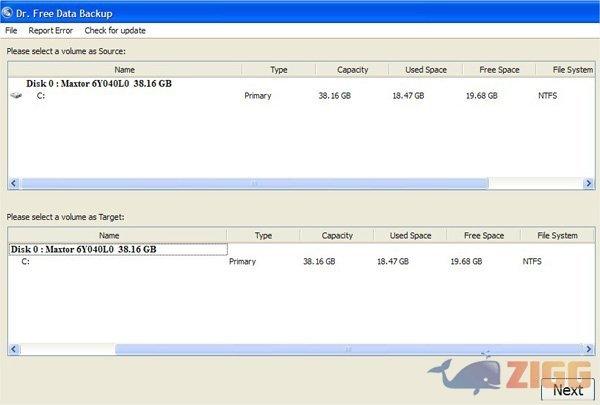Choose C: volume in the target list
The image size is (600, 405).
point(26,261)
